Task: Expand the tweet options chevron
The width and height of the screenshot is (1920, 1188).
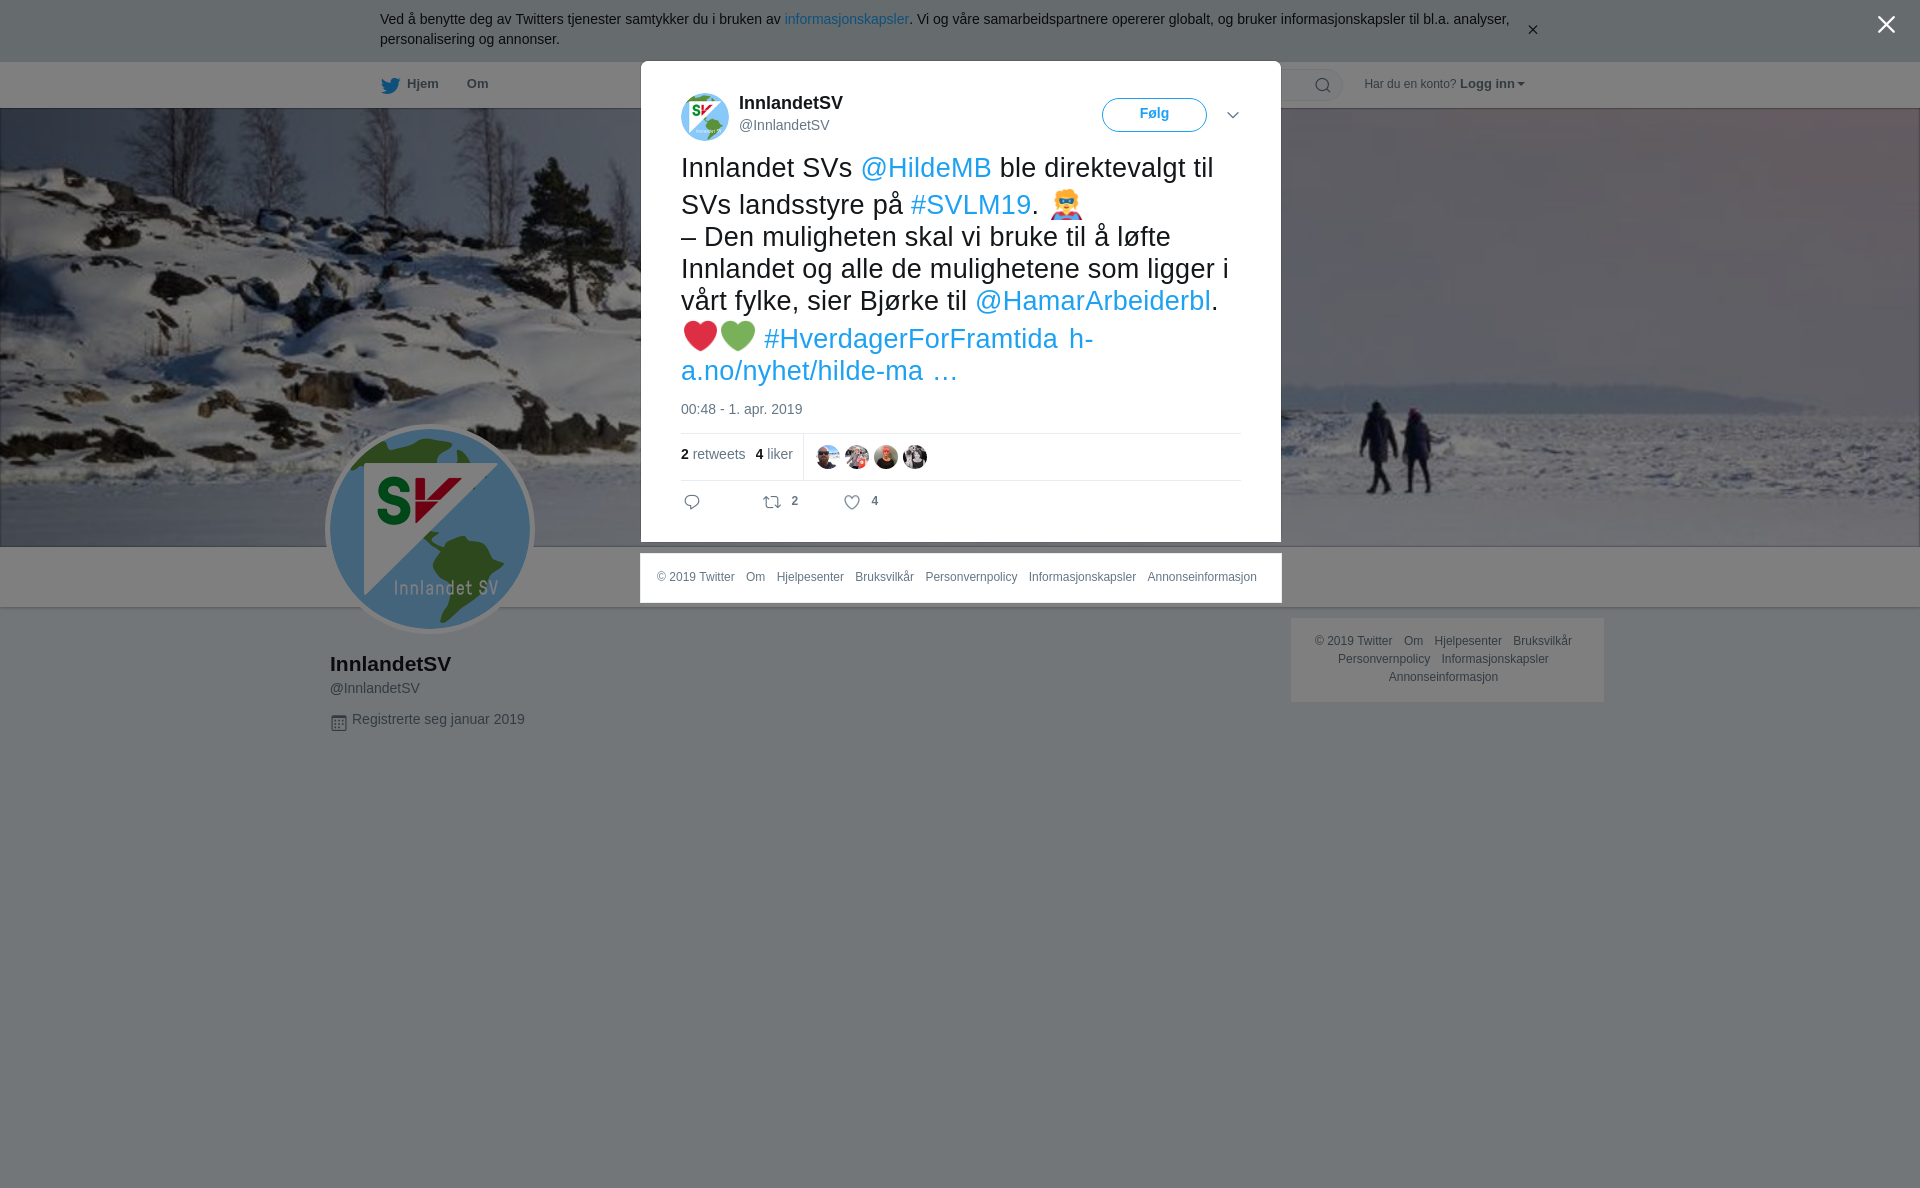Action: click(1233, 115)
